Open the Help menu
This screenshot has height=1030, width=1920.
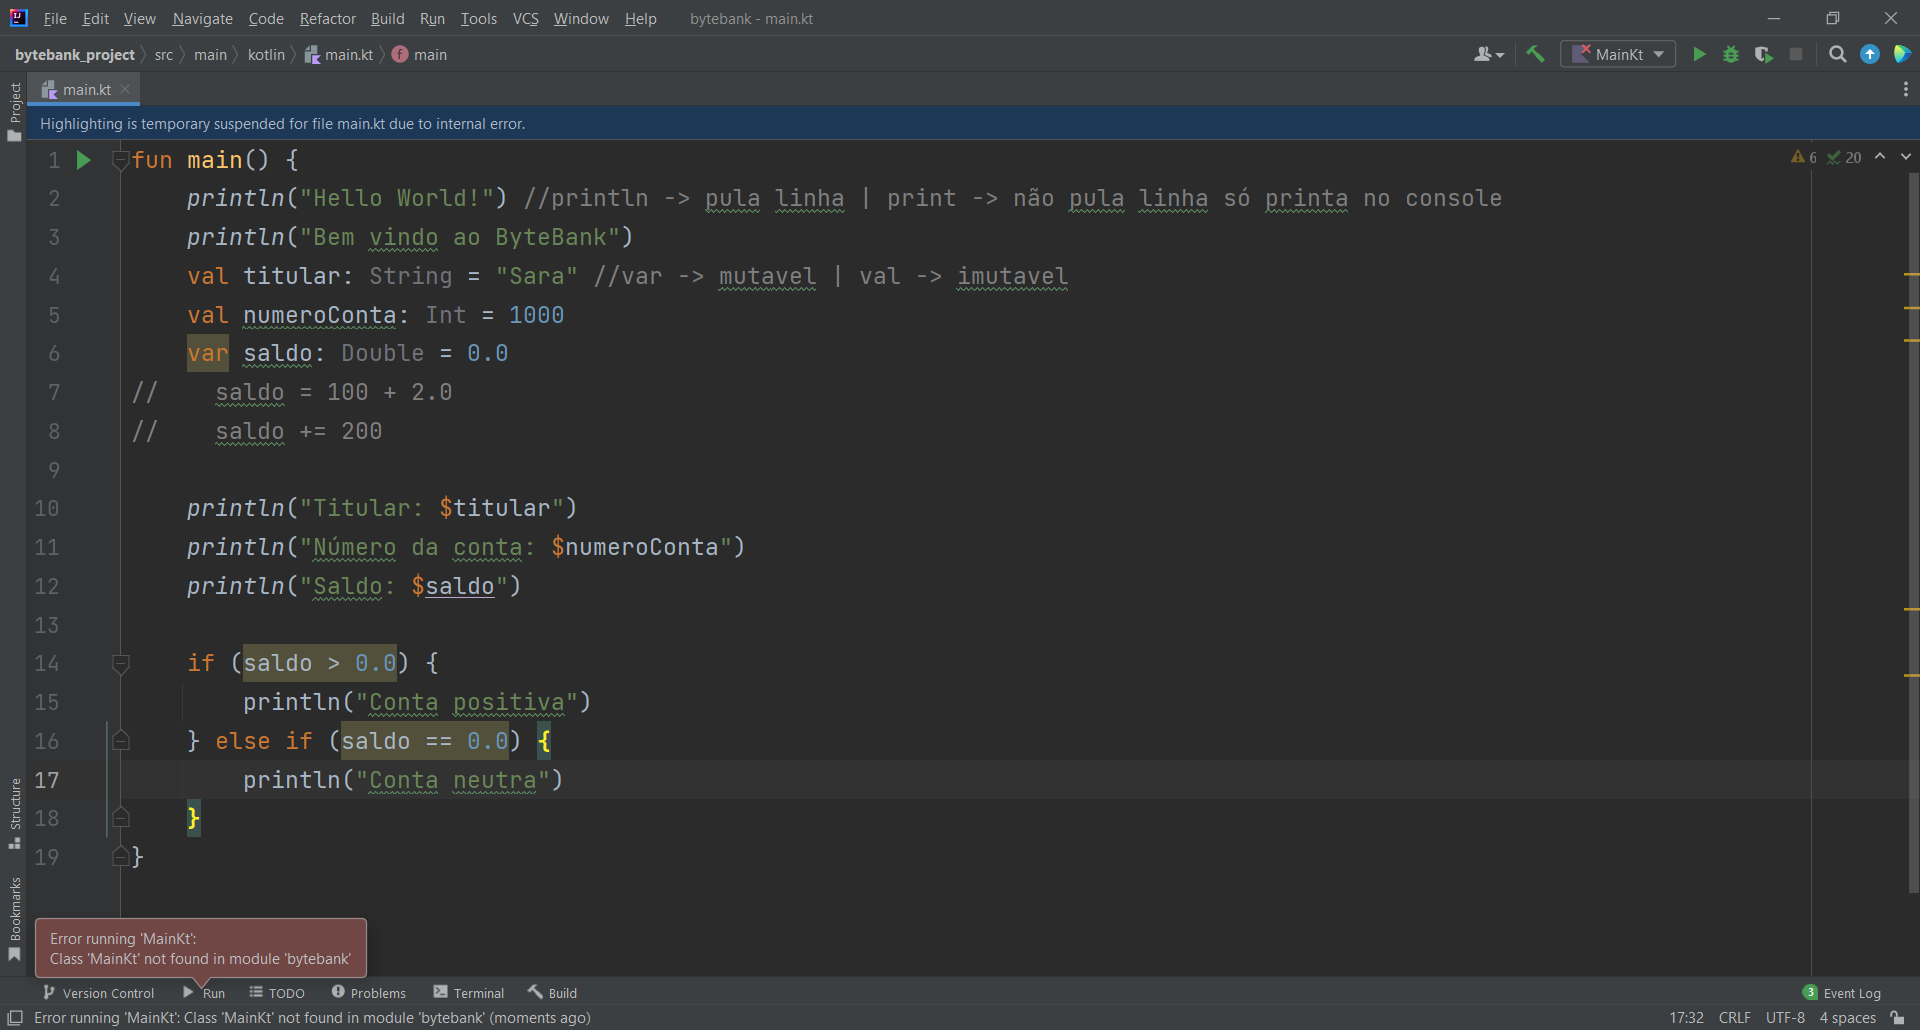(641, 19)
